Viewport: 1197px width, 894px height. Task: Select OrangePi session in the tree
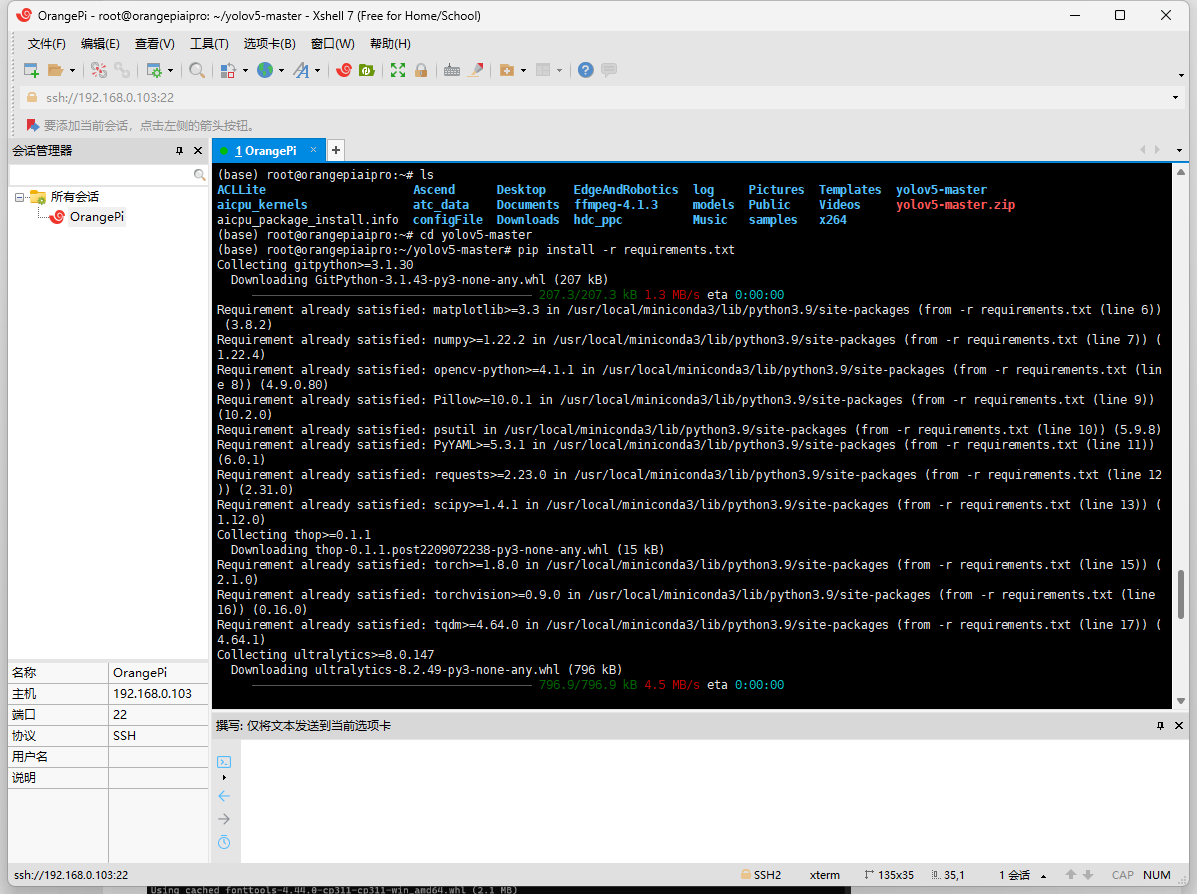pos(96,217)
